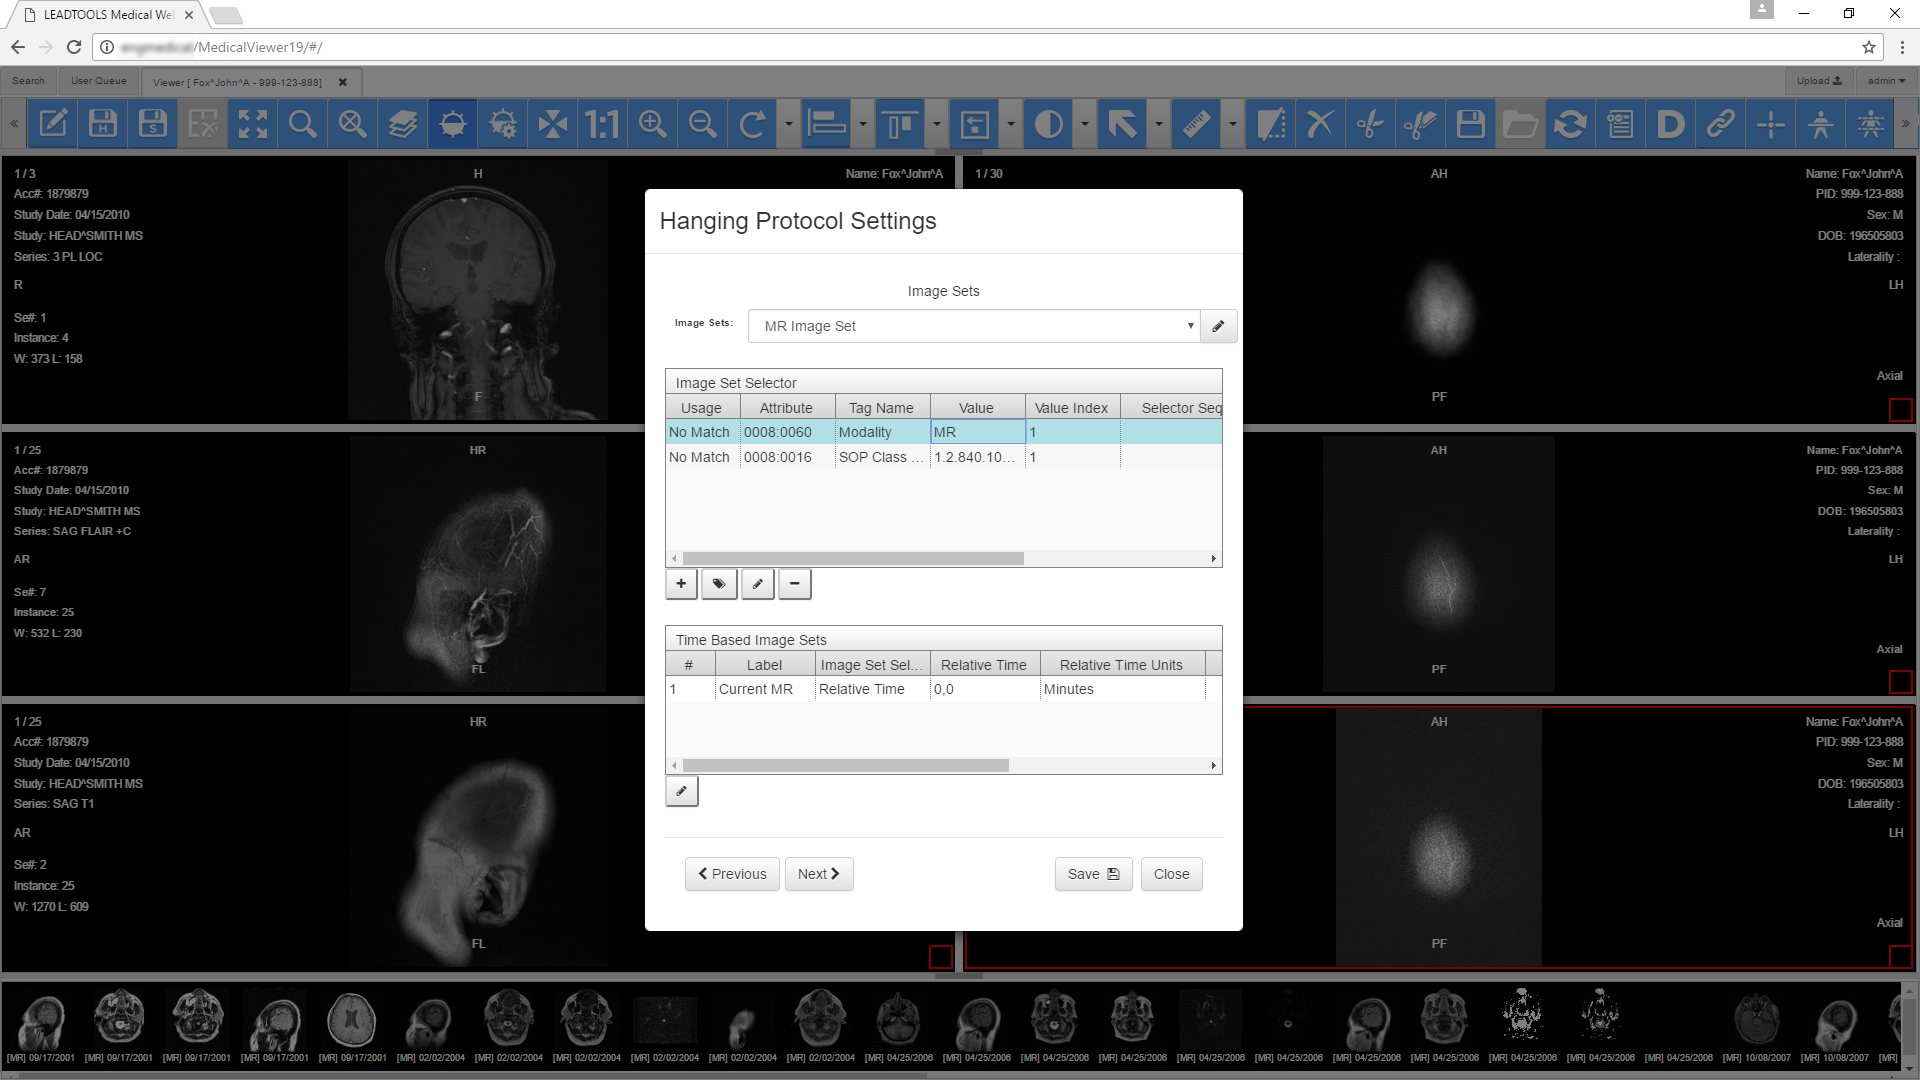
Task: Select the Scissors cut tool
Action: coord(1370,123)
